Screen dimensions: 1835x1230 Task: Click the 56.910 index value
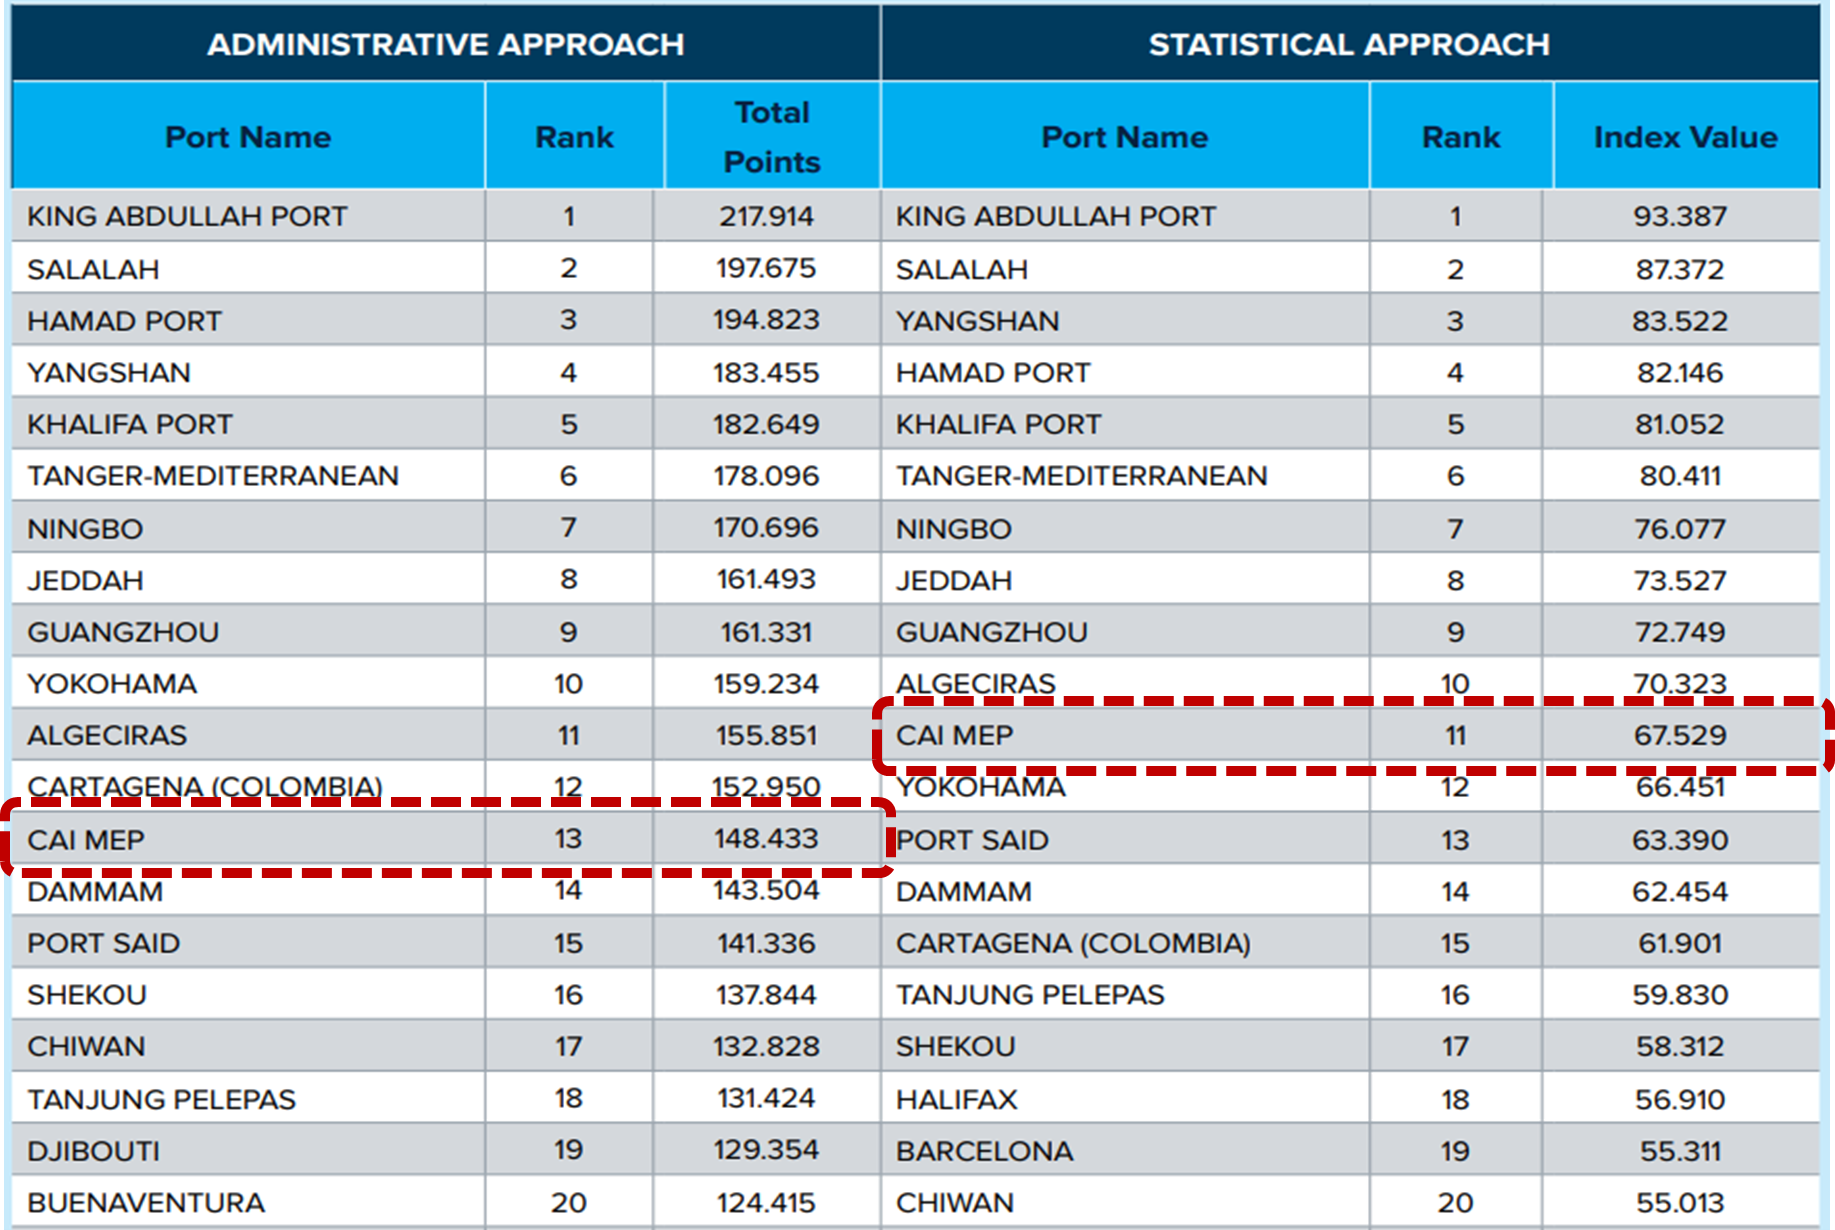[x=1680, y=1100]
